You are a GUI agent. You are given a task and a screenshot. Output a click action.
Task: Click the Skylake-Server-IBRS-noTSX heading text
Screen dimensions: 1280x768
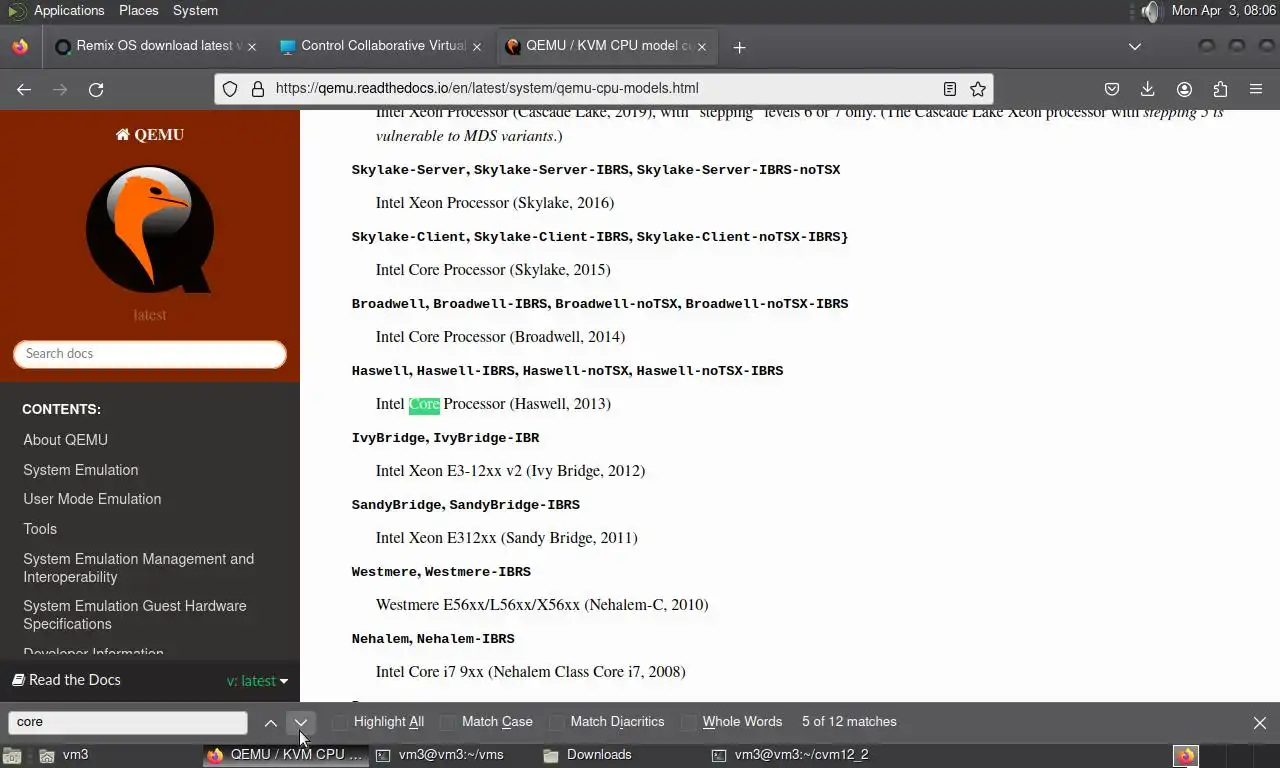click(738, 170)
